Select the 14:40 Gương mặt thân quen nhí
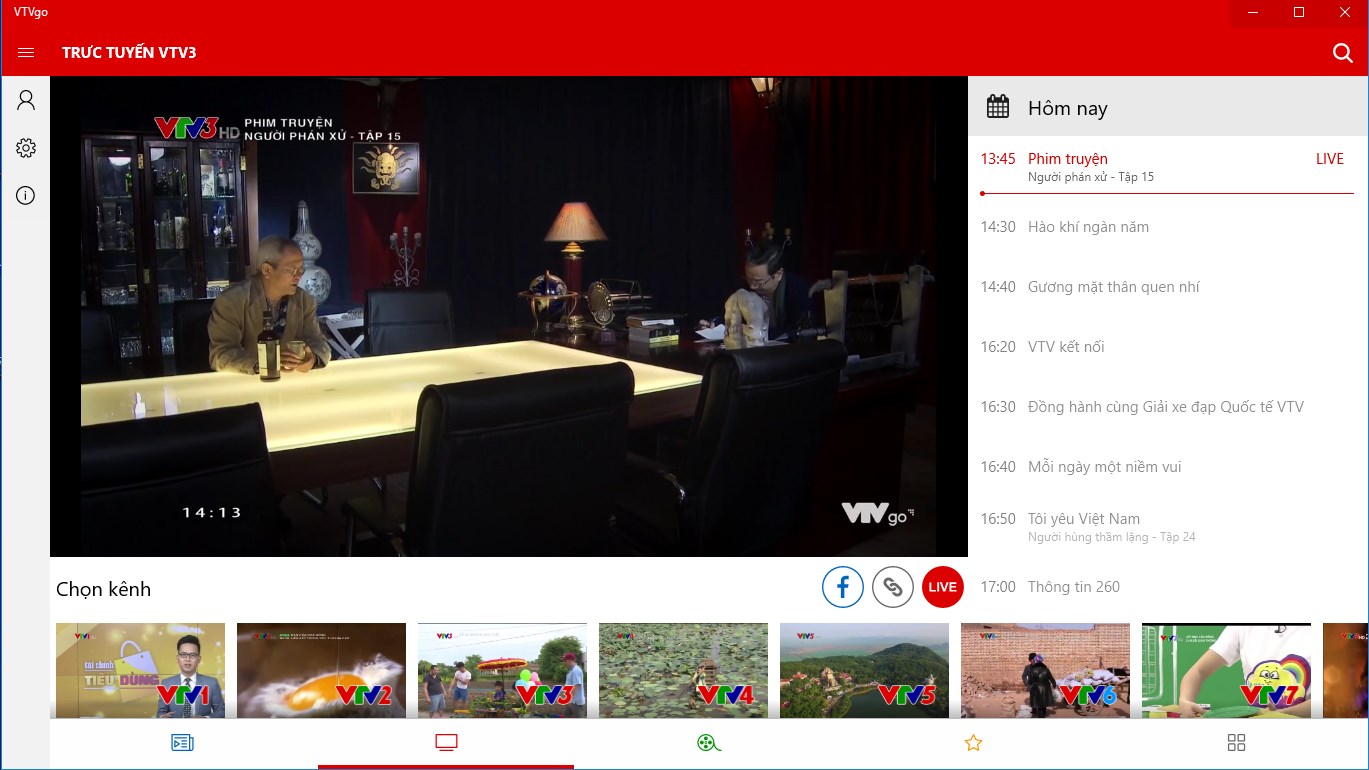This screenshot has height=770, width=1369. (x=1167, y=287)
